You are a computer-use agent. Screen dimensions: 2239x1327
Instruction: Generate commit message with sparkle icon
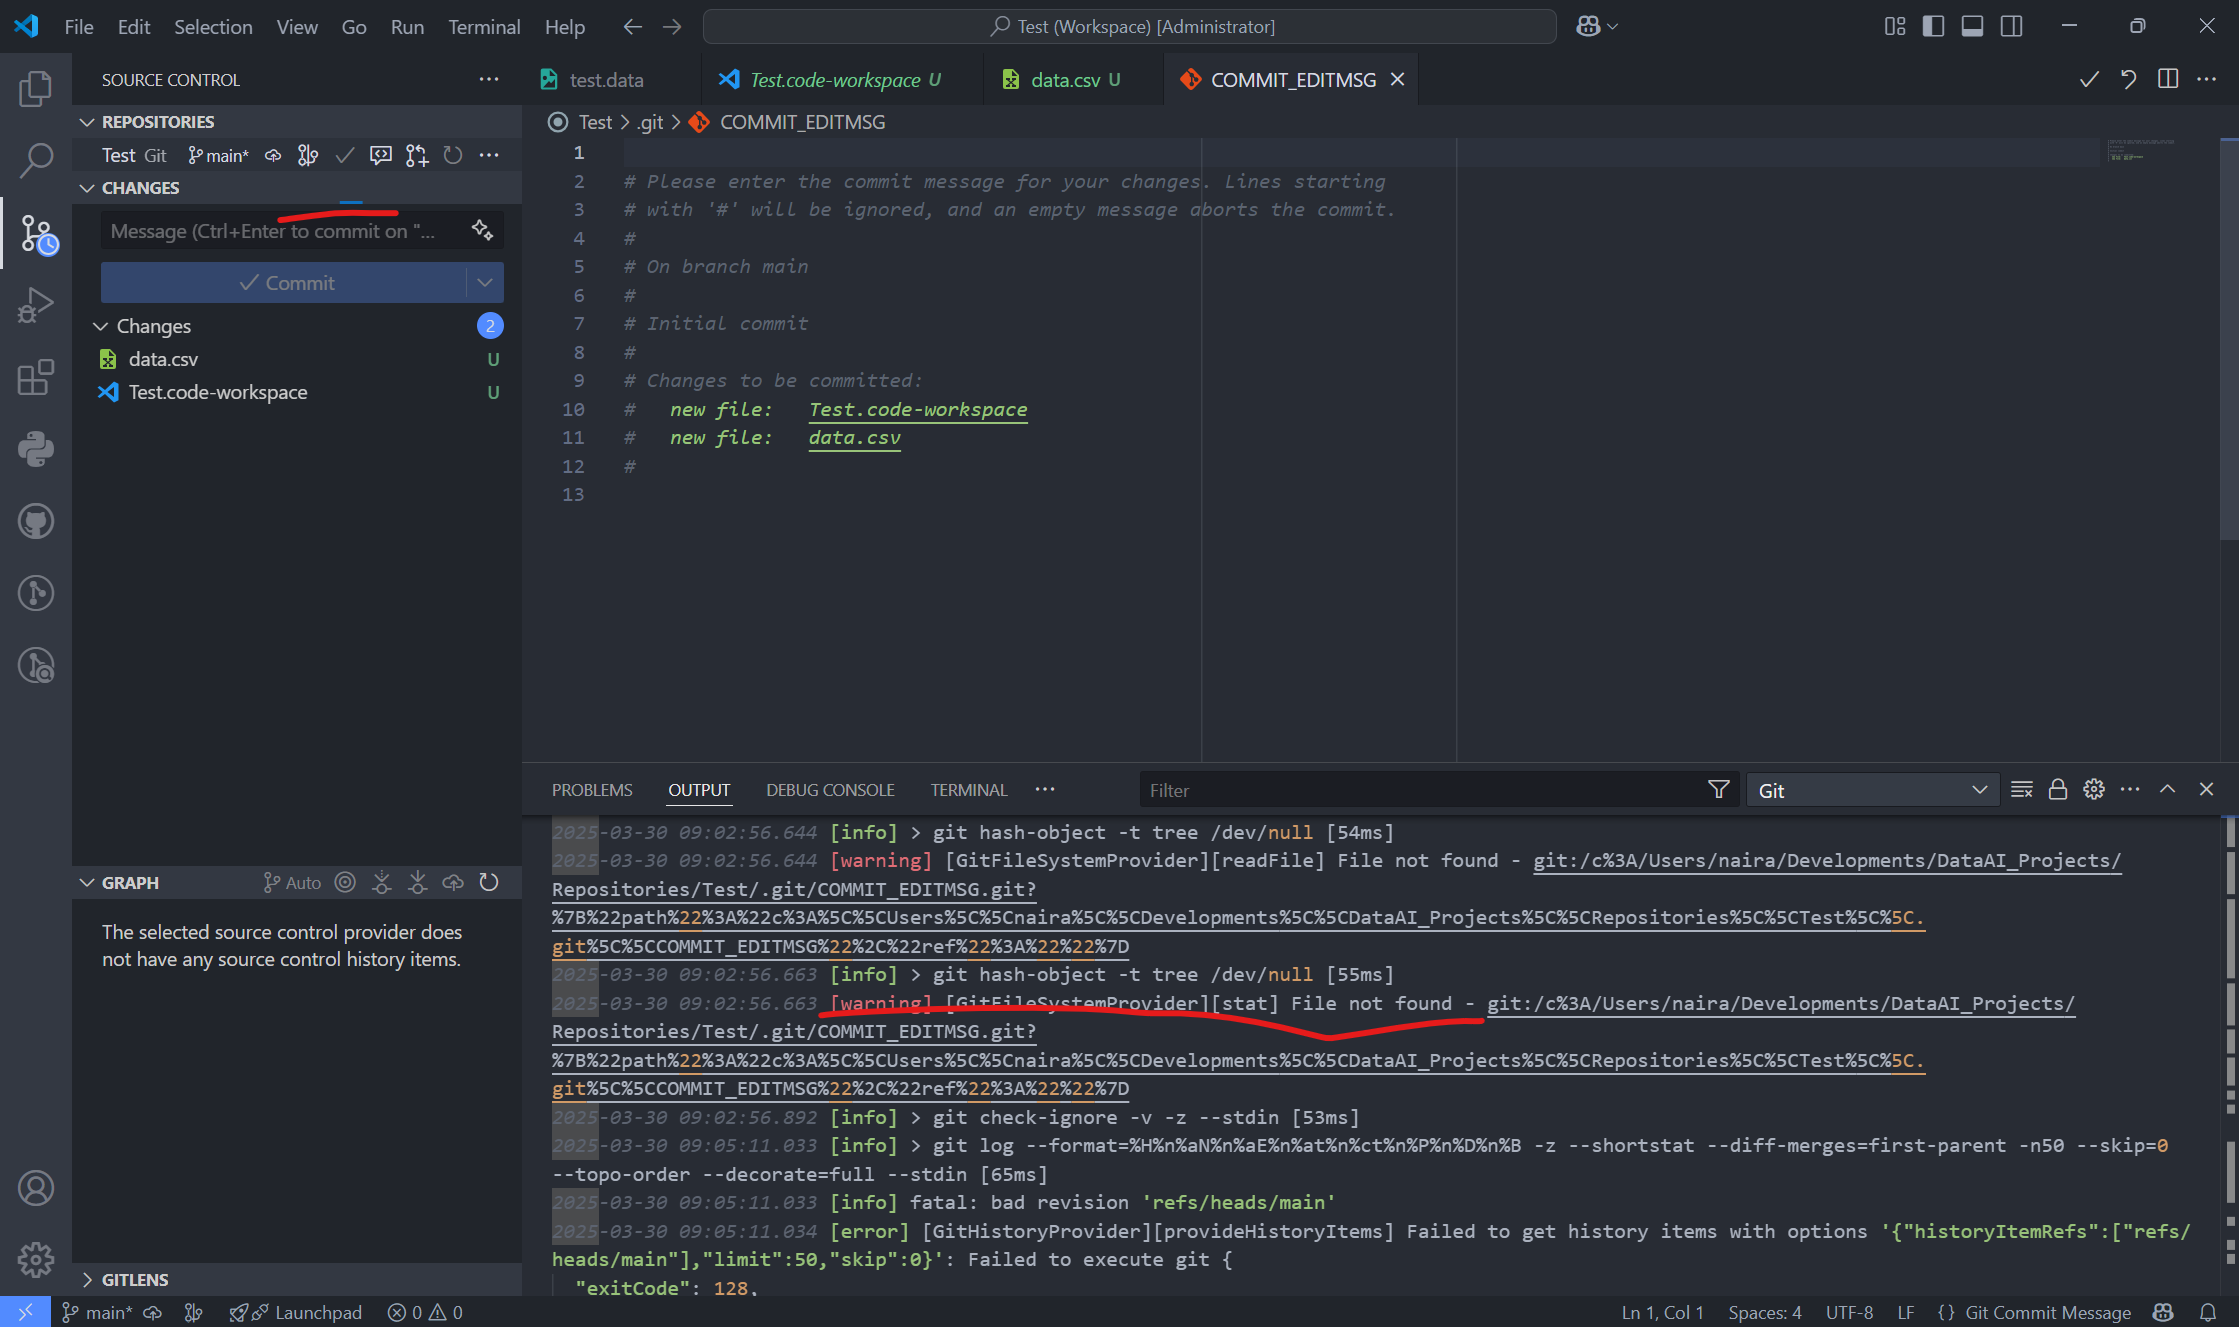(x=482, y=231)
